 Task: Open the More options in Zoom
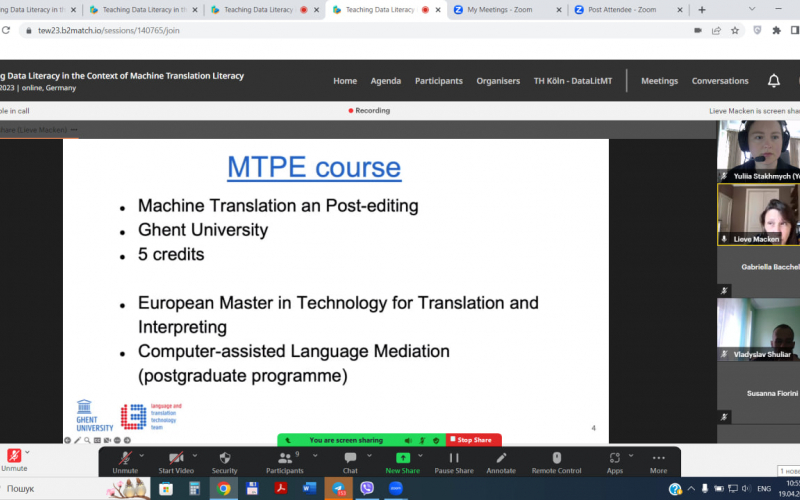pyautogui.click(x=658, y=463)
